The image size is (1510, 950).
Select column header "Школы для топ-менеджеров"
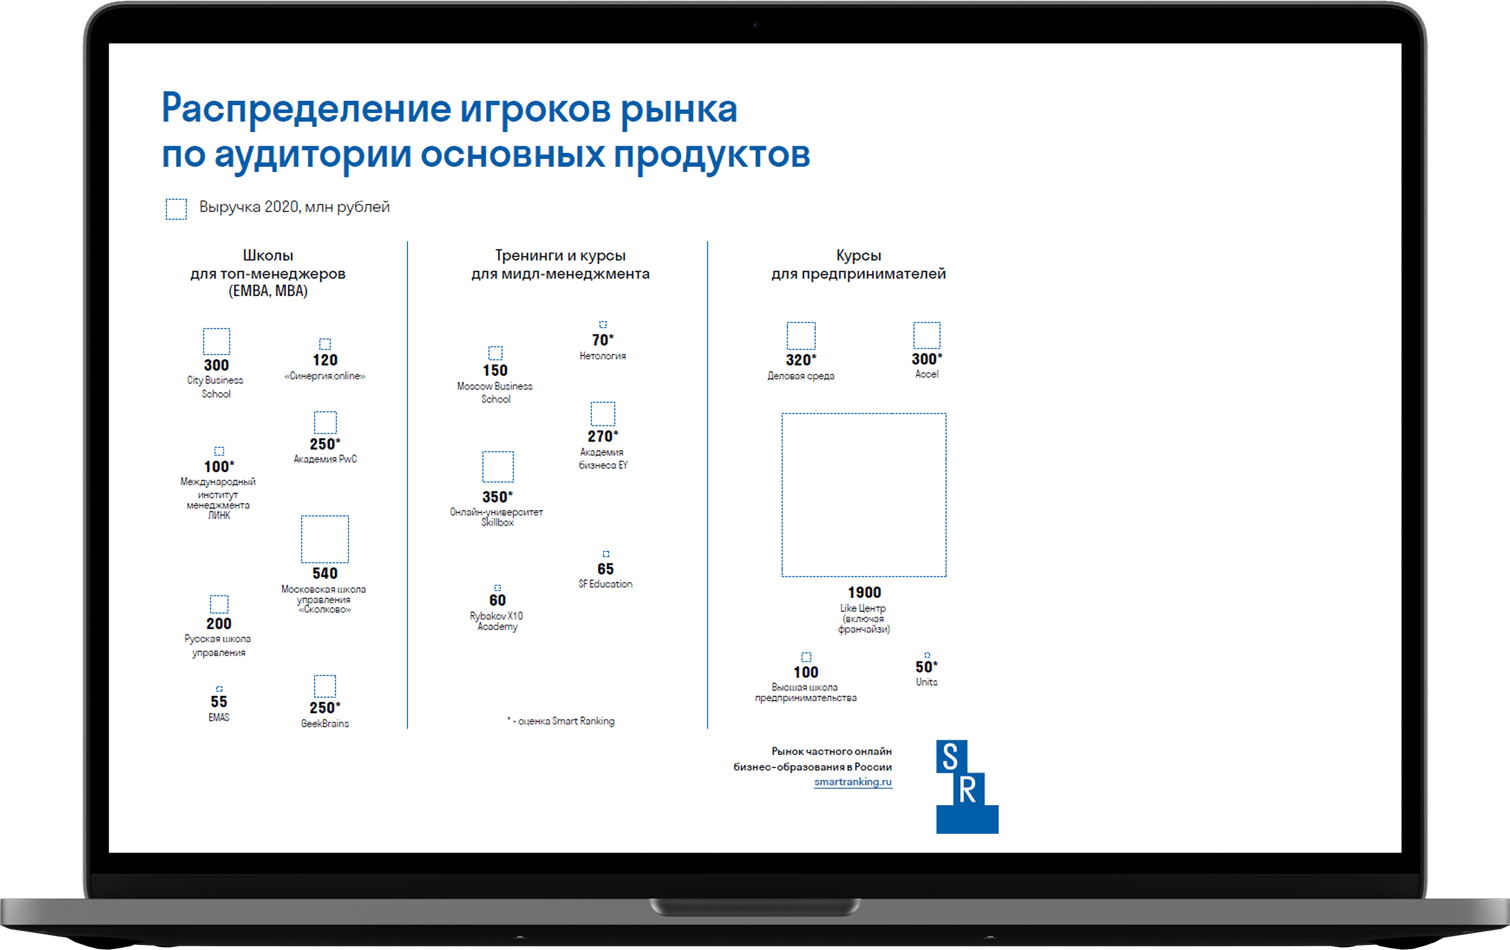point(268,273)
